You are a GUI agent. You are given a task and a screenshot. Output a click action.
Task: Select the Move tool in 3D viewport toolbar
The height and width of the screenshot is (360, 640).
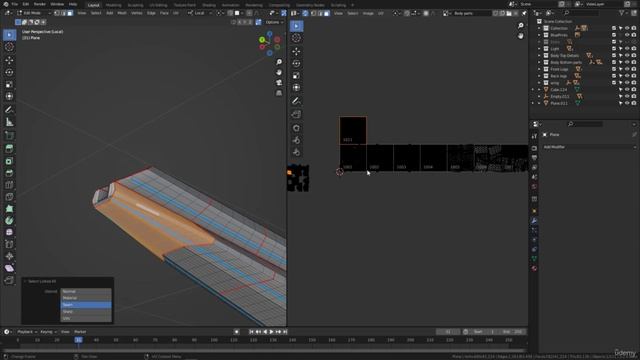9,60
